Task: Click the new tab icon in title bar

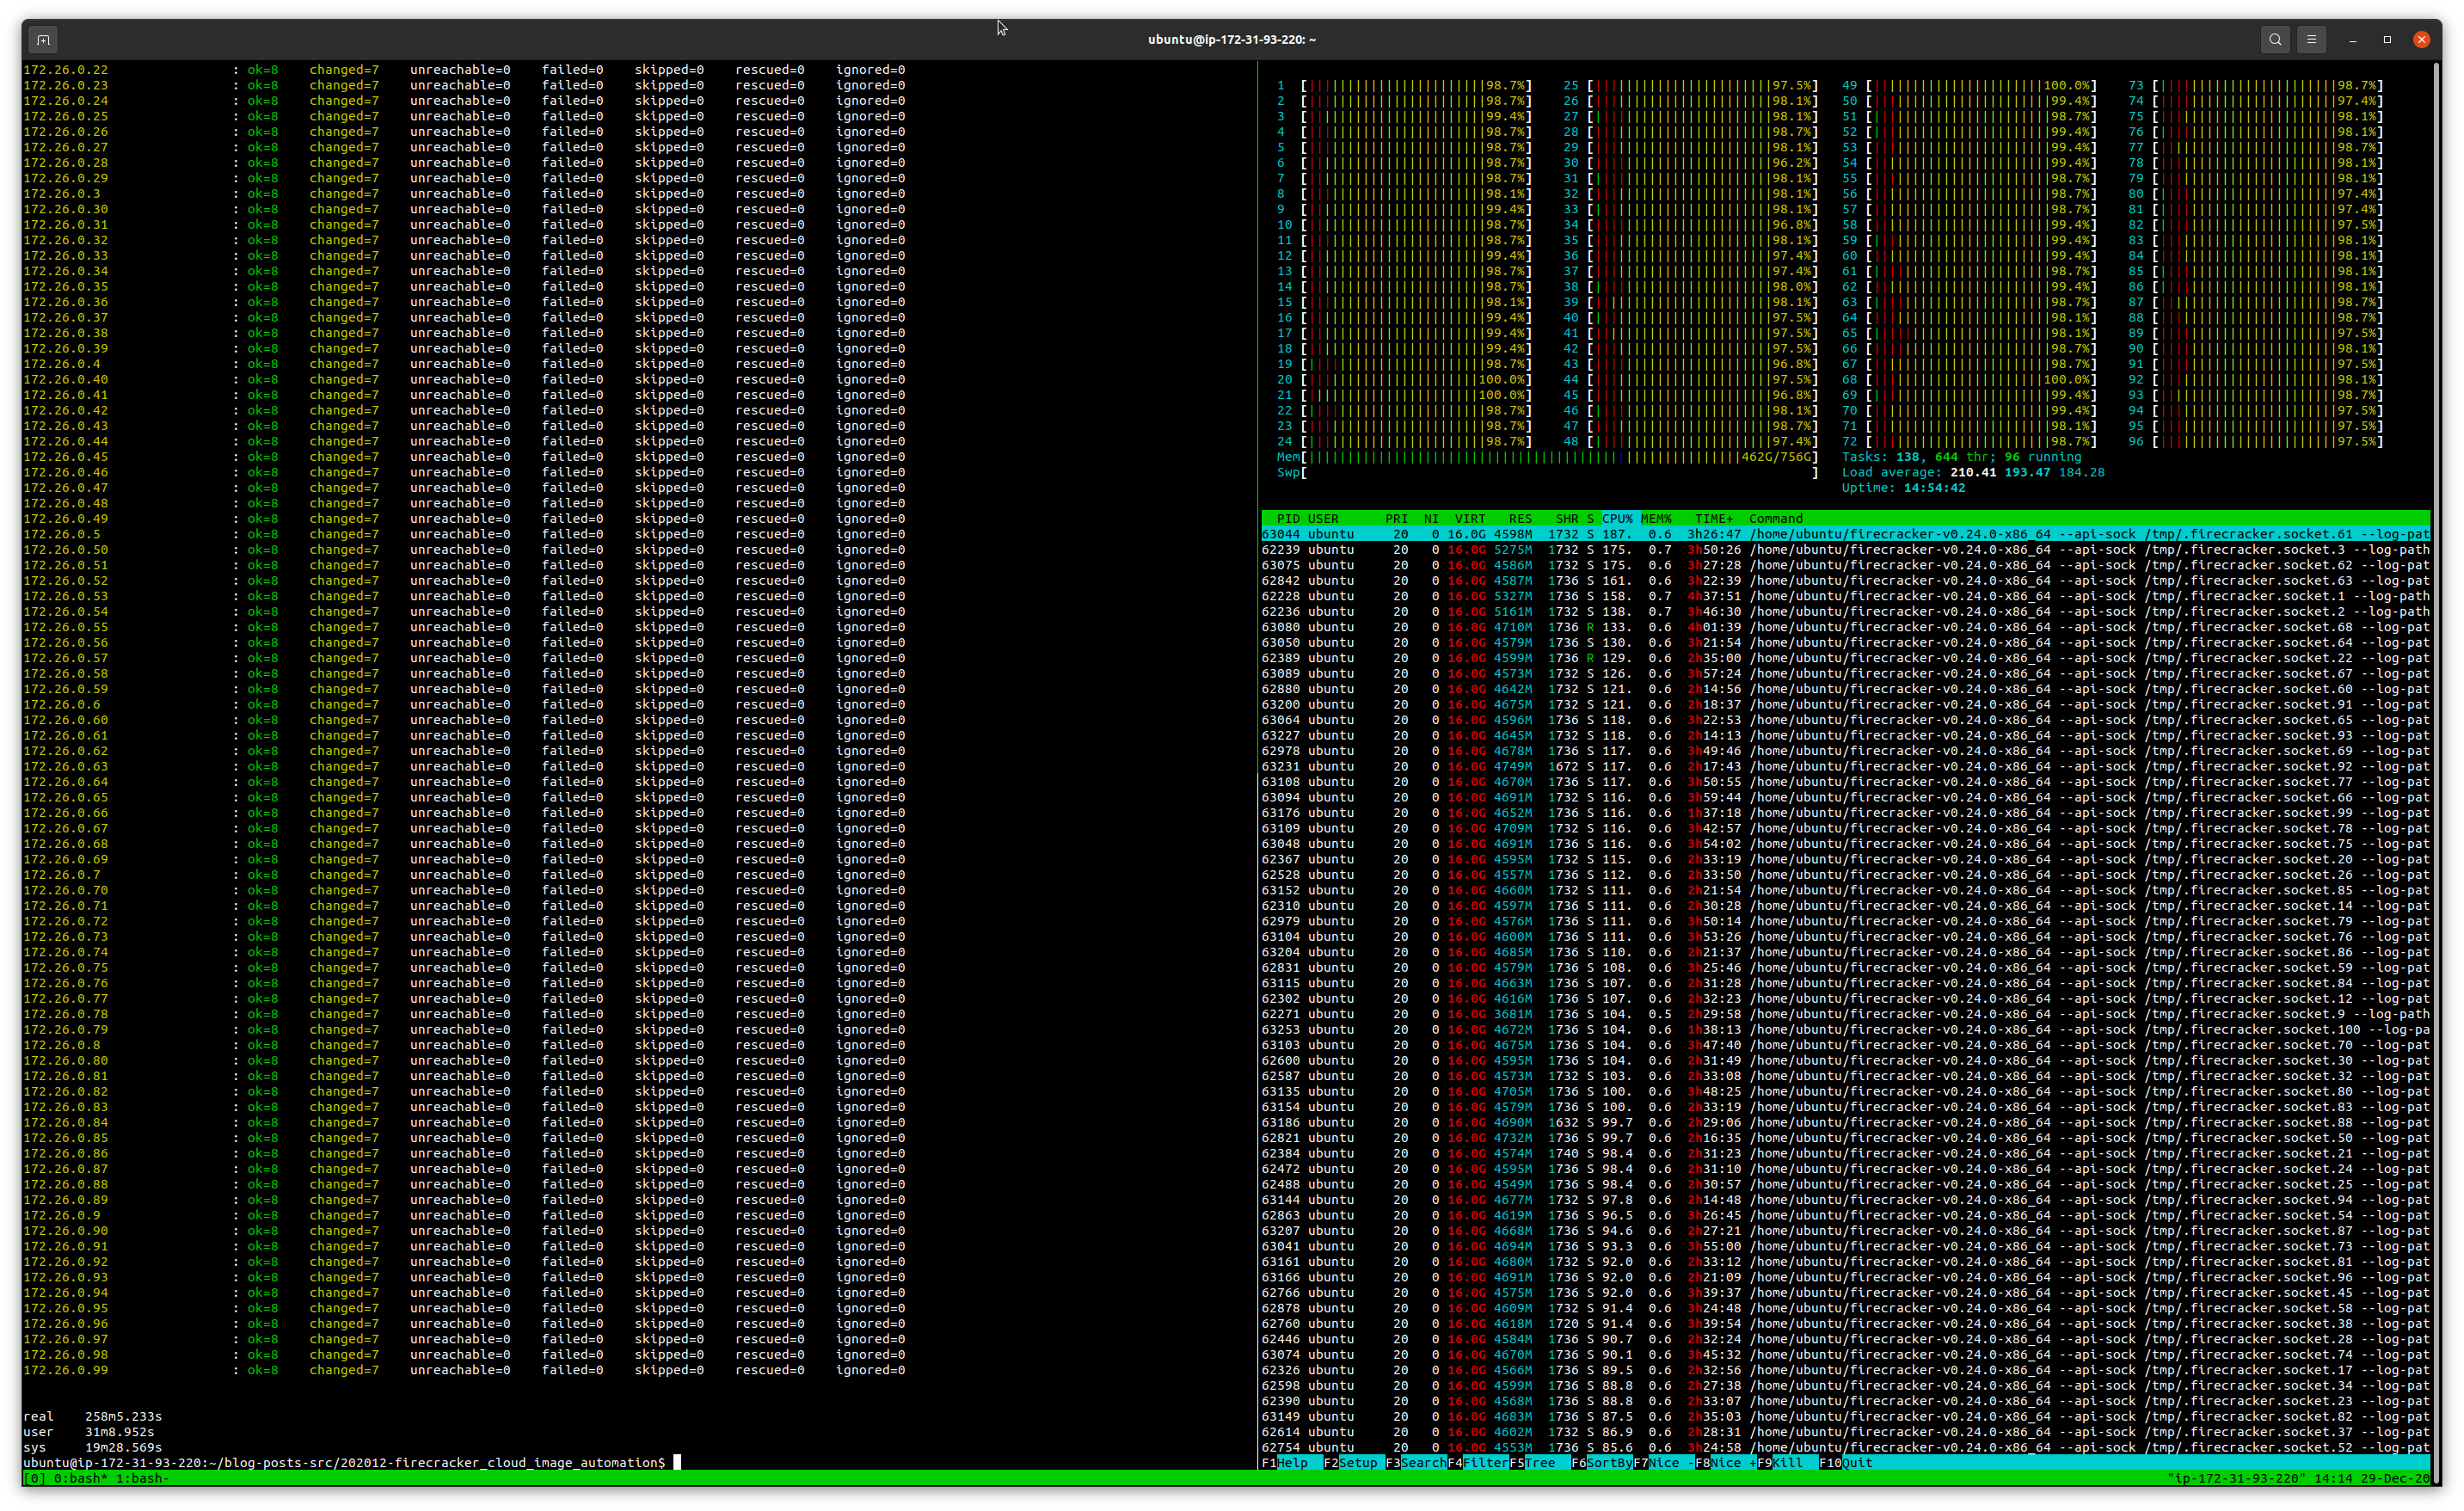Action: click(43, 40)
